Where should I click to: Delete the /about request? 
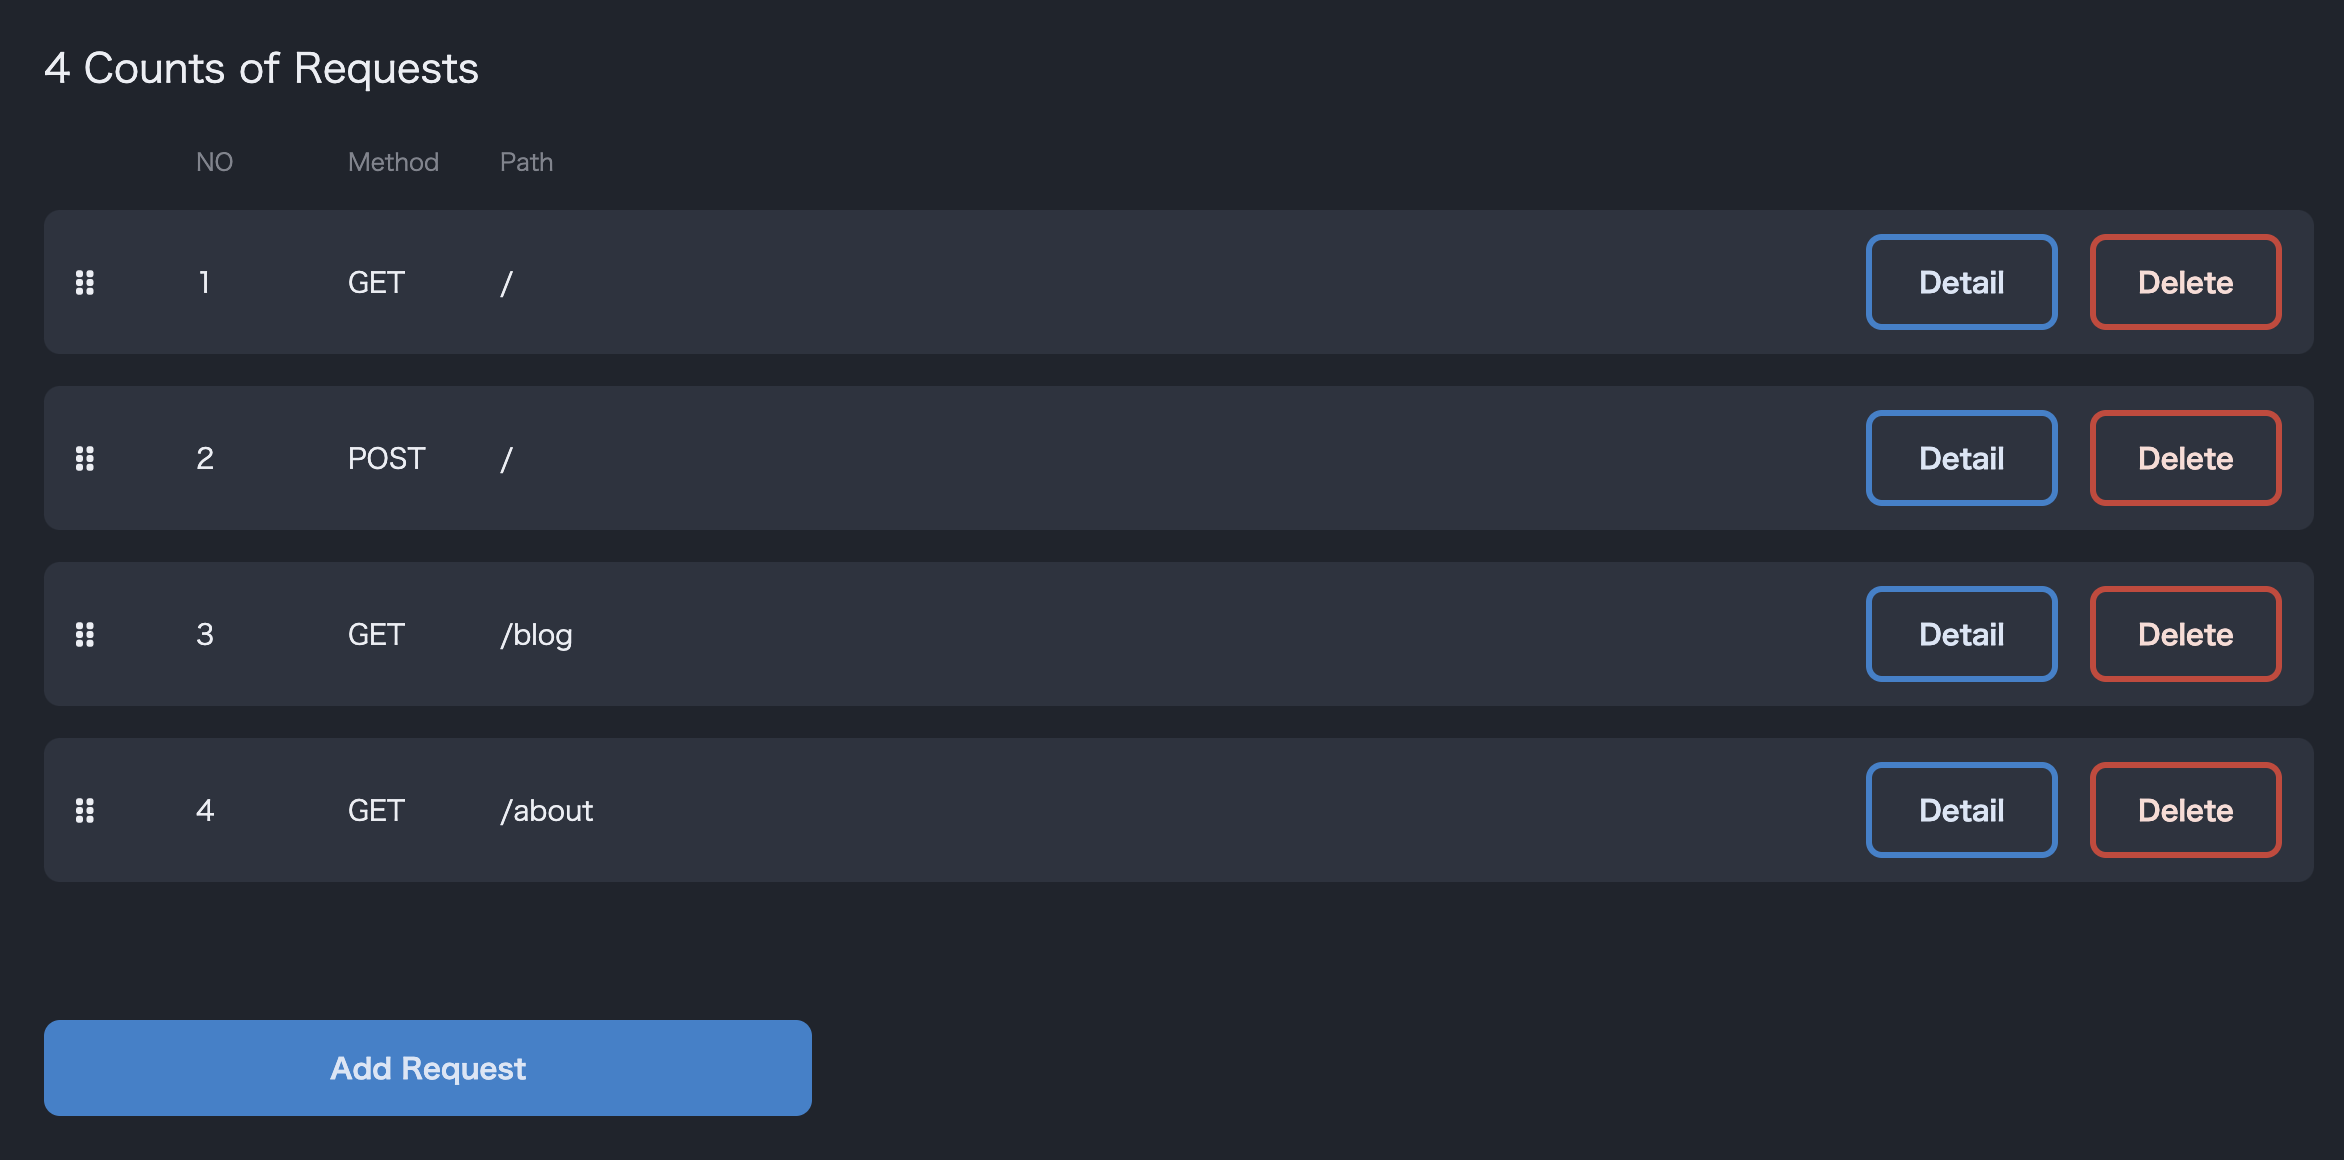(2185, 810)
